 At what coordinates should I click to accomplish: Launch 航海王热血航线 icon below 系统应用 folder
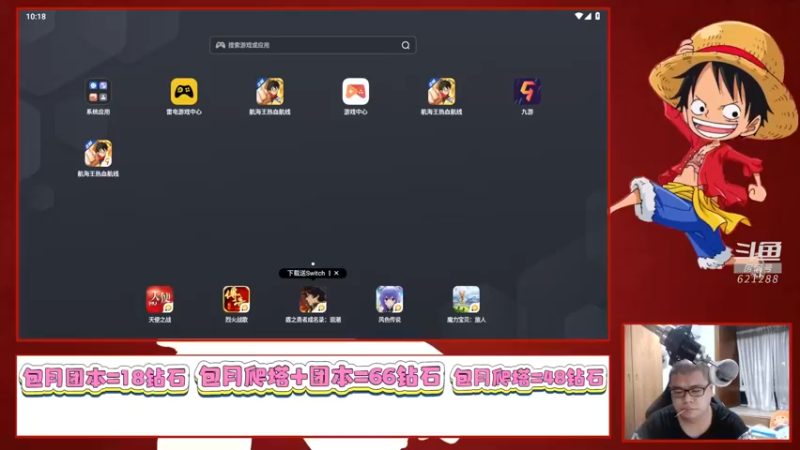pyautogui.click(x=98, y=154)
